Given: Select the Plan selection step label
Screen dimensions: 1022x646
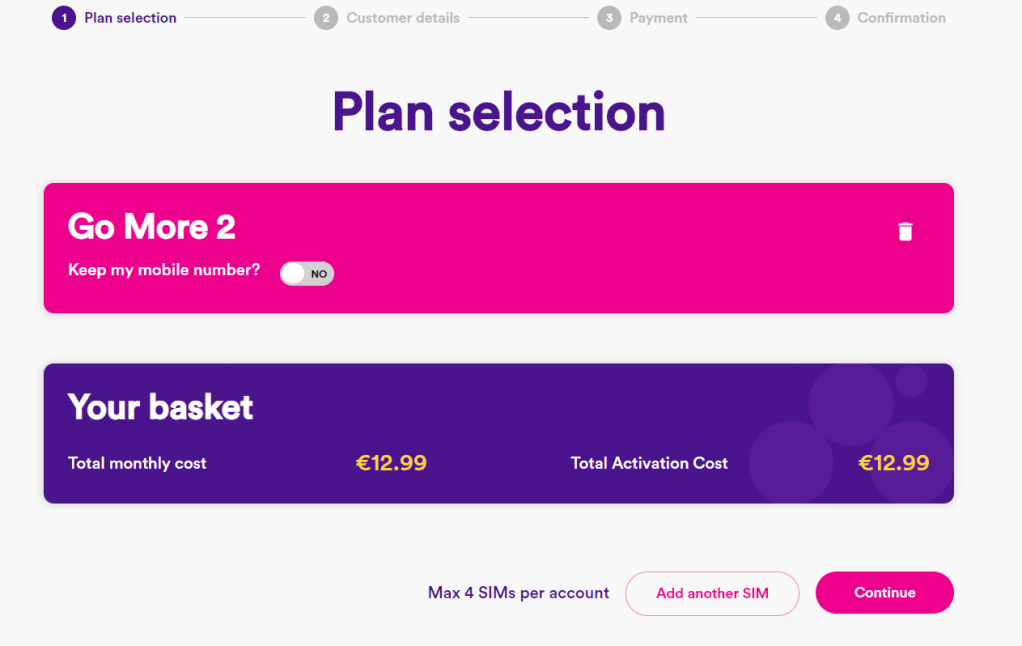Looking at the screenshot, I should [130, 18].
